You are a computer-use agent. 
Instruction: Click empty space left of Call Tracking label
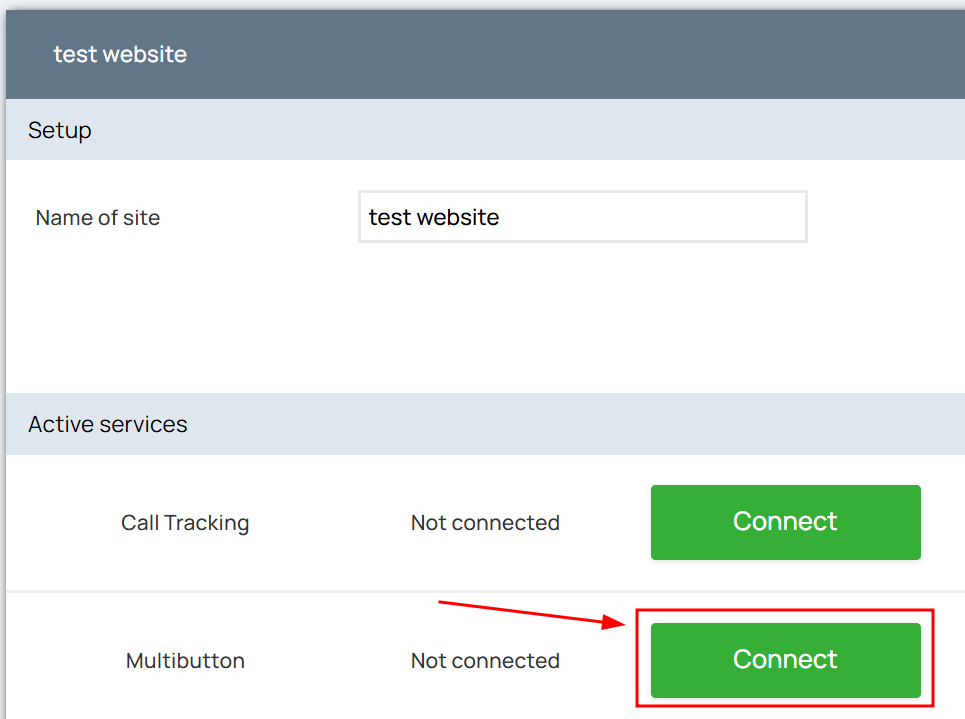coord(60,523)
